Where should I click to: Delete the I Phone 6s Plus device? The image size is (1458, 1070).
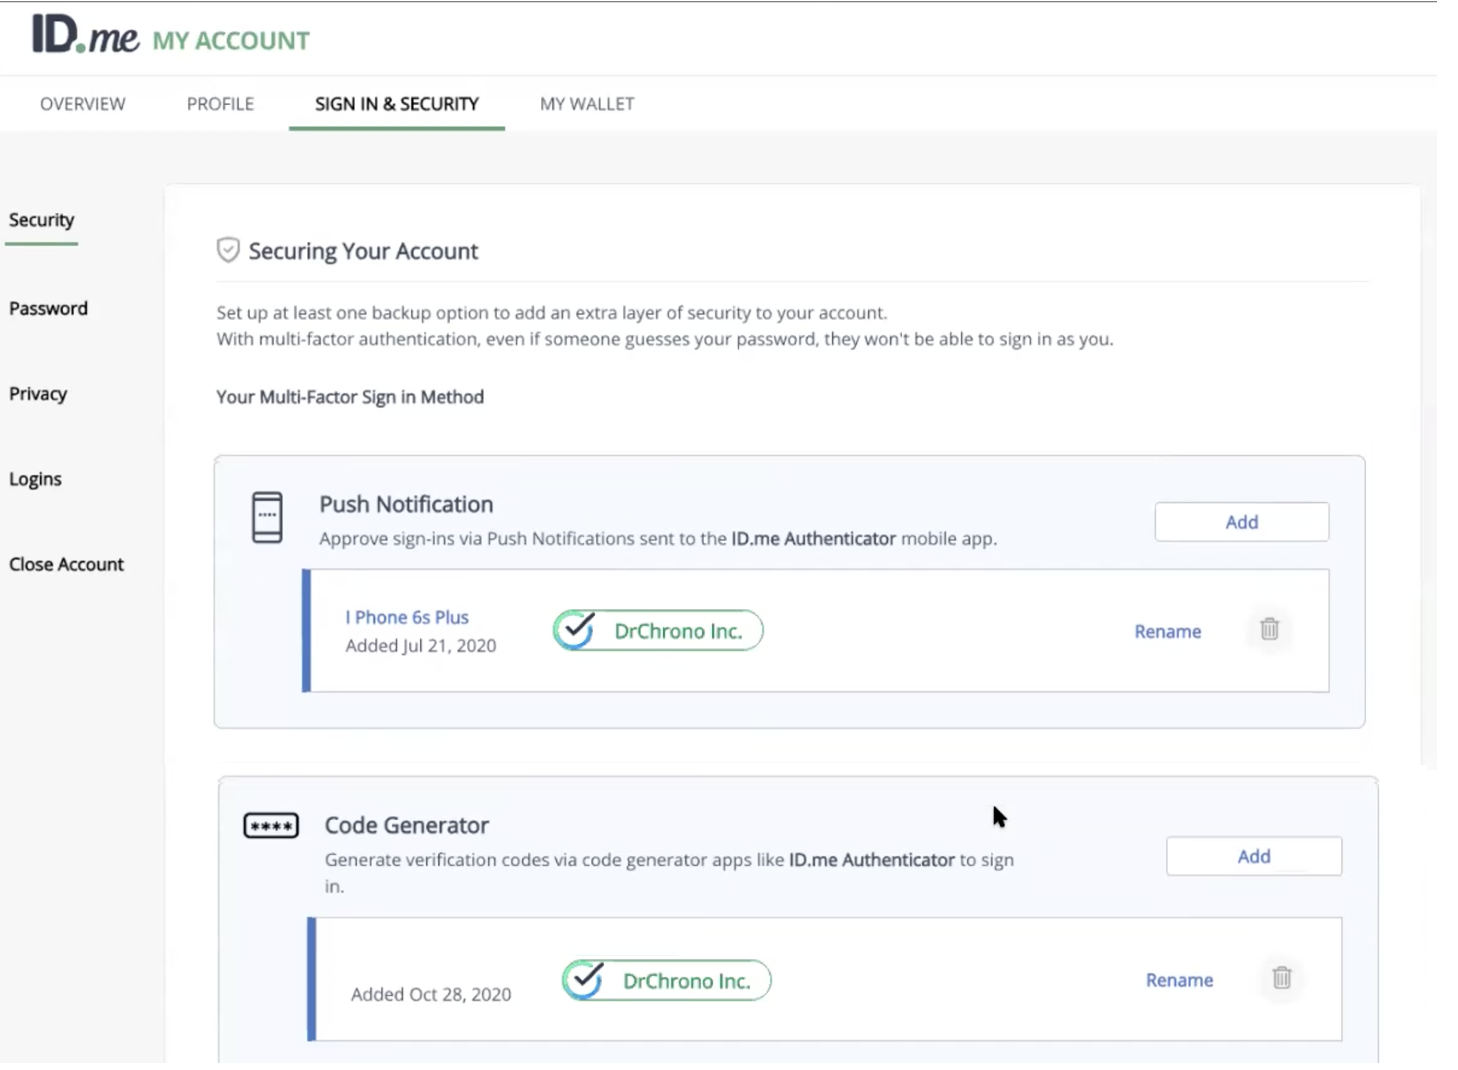pos(1269,629)
